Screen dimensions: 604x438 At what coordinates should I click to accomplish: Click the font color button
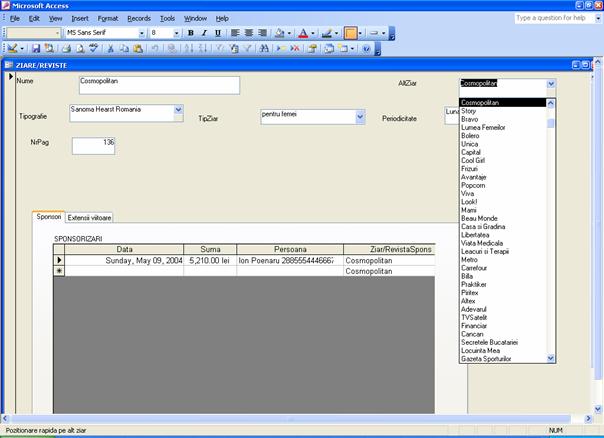303,33
